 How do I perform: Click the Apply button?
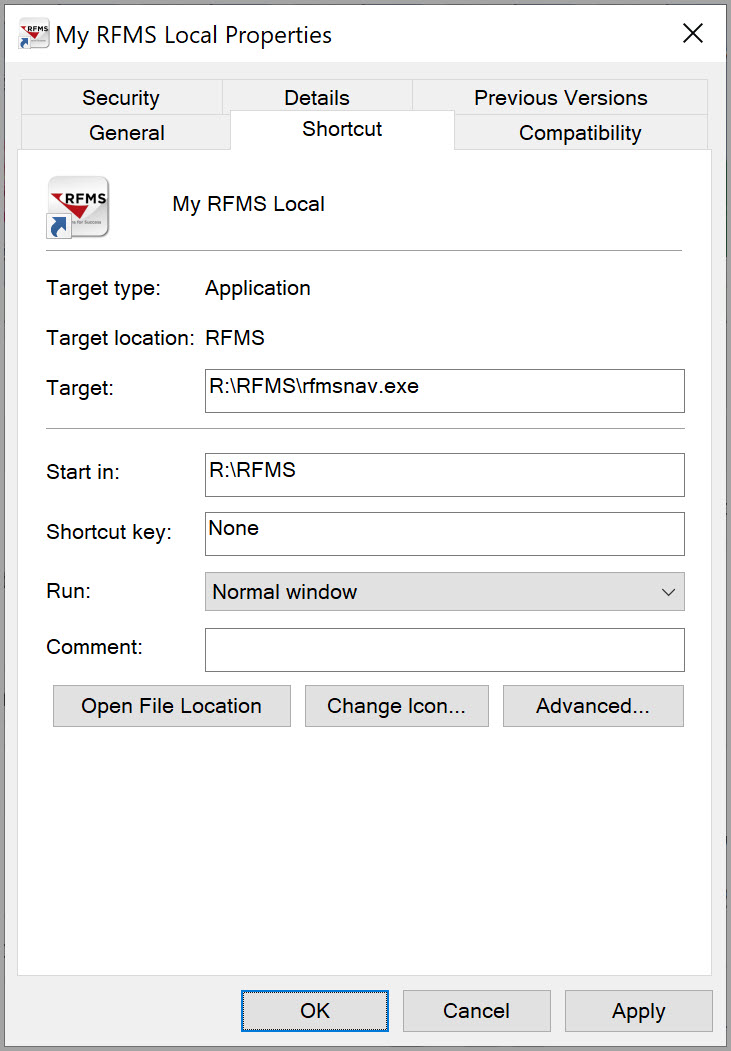(639, 1010)
